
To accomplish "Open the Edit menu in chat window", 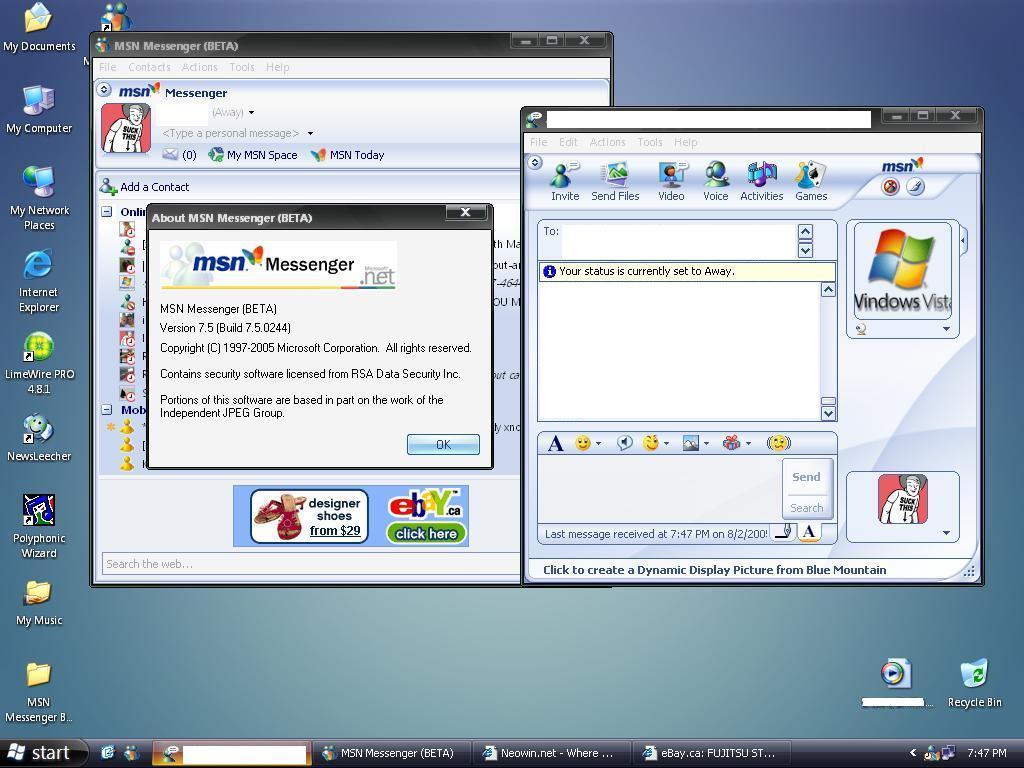I will tap(568, 142).
